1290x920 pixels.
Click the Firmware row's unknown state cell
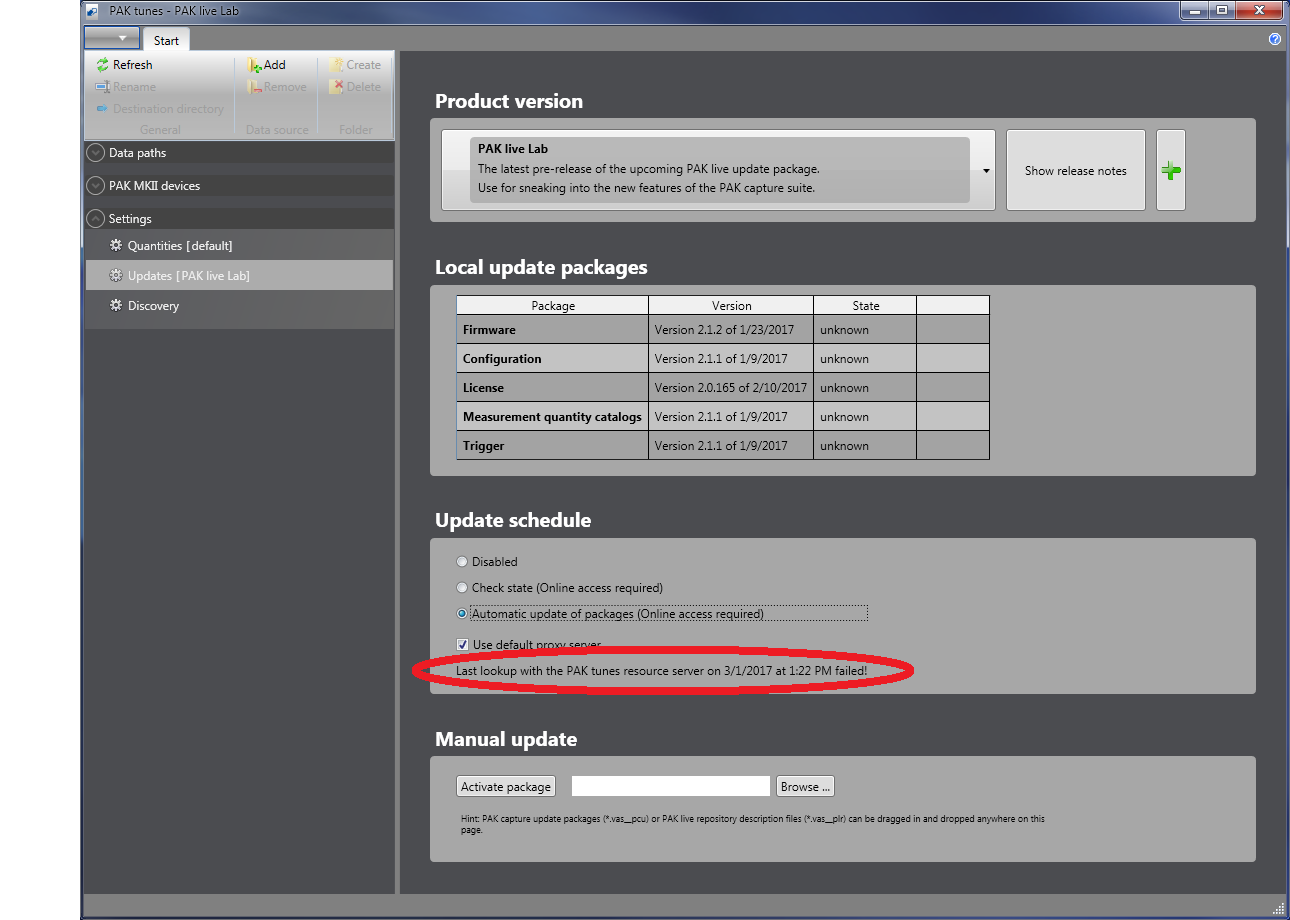pos(866,330)
